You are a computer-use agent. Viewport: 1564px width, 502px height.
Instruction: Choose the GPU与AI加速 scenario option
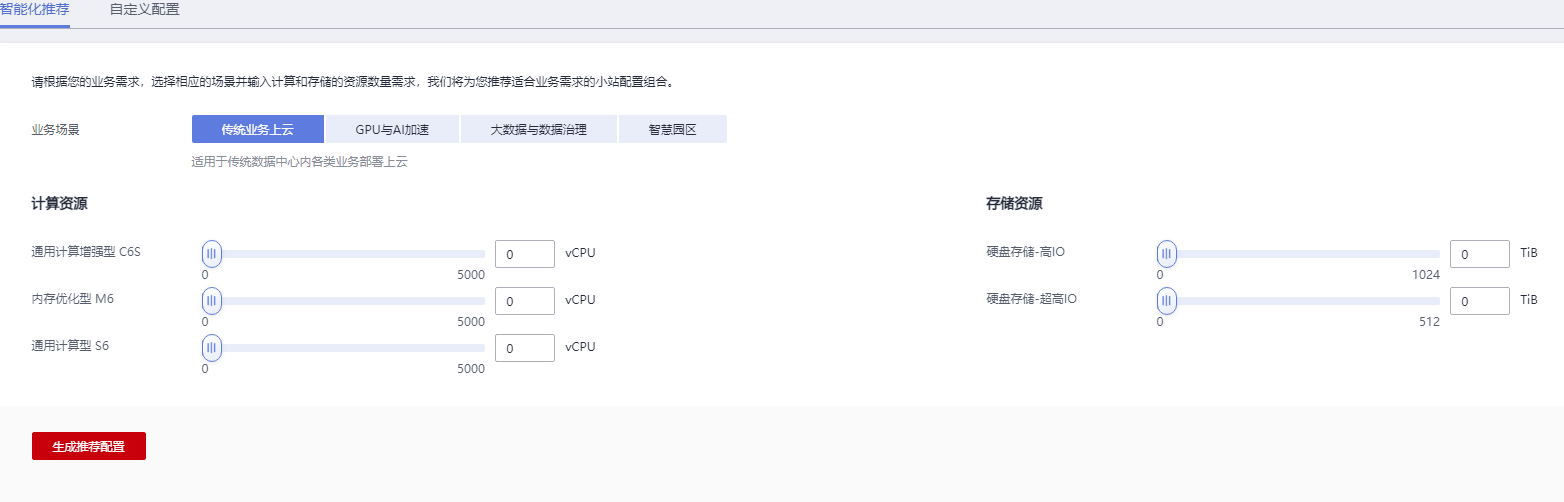pos(392,129)
